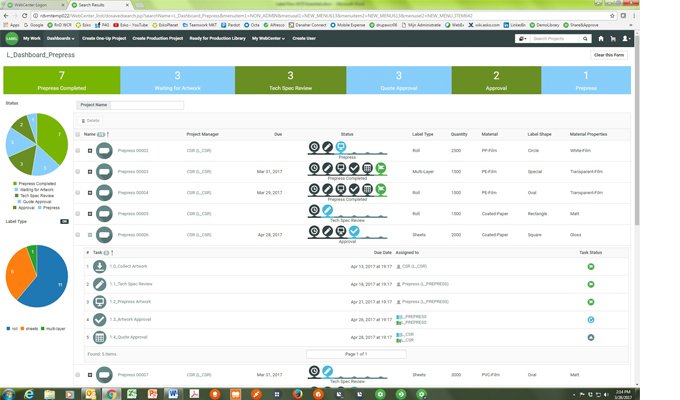Expand the Prepress 00007 row
This screenshot has width=680, height=400.
coord(90,375)
